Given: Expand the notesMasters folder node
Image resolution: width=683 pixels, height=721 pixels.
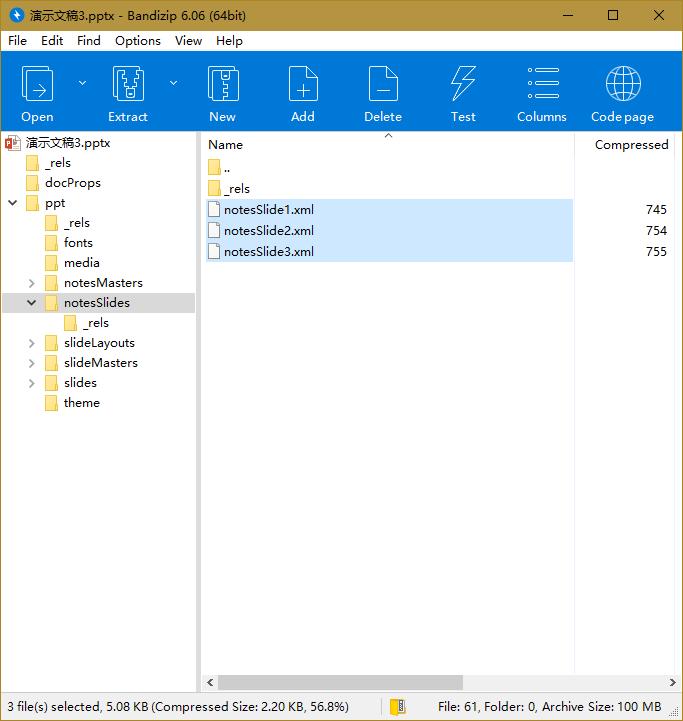Looking at the screenshot, I should [x=32, y=283].
